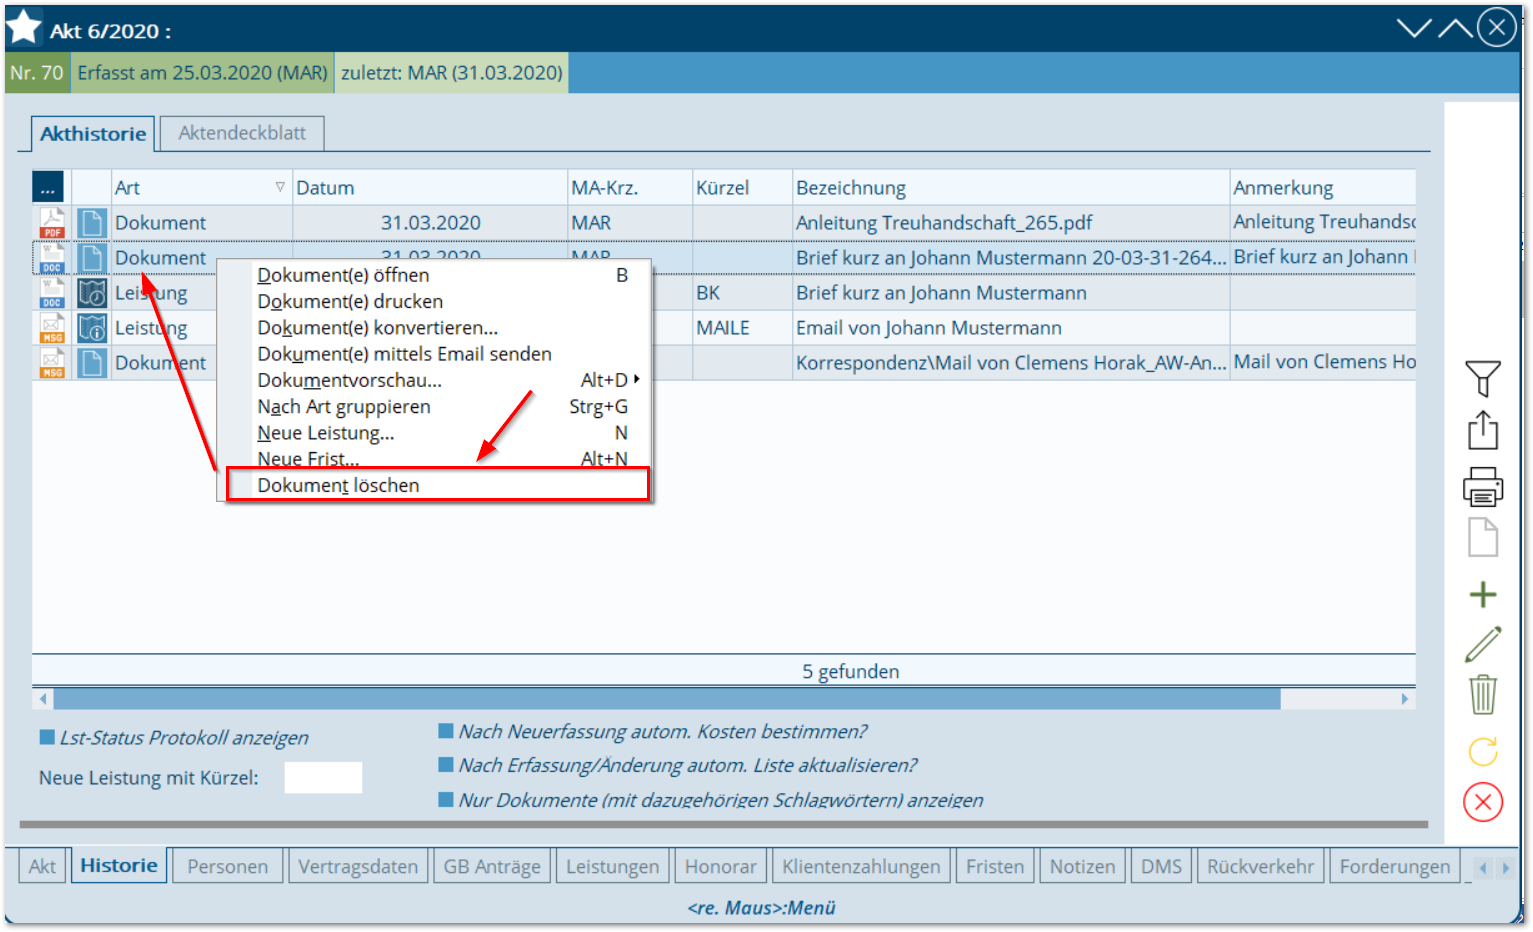Select Nach Art gruppieren menu entry
The image size is (1533, 932).
(436, 406)
